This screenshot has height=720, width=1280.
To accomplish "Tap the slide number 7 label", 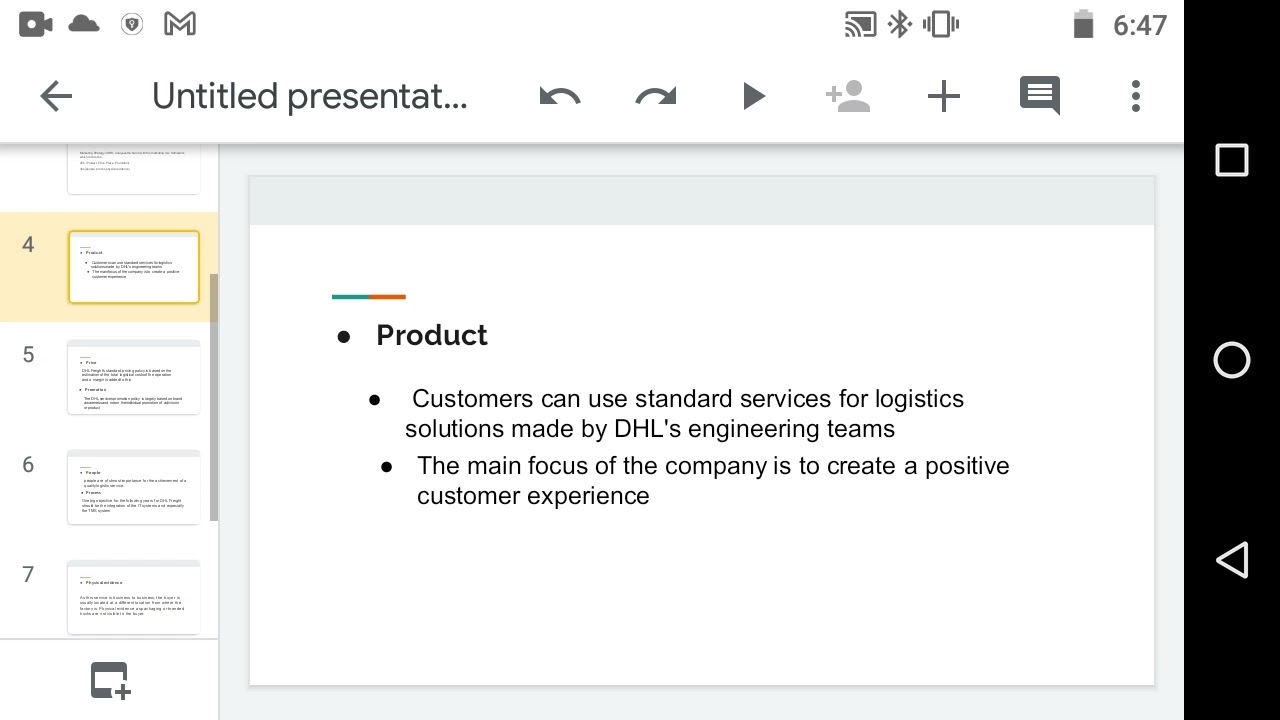I will pos(28,575).
